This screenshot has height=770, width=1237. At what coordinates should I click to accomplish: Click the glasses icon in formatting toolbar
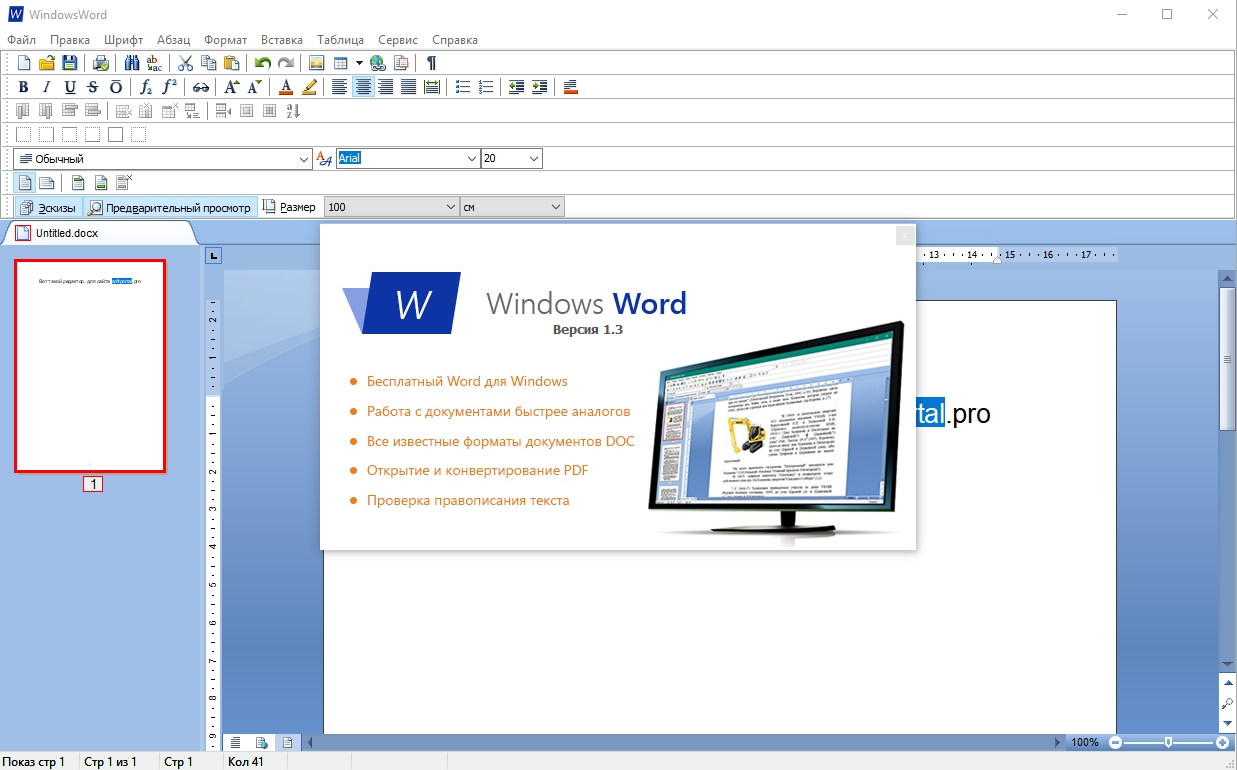coord(201,87)
